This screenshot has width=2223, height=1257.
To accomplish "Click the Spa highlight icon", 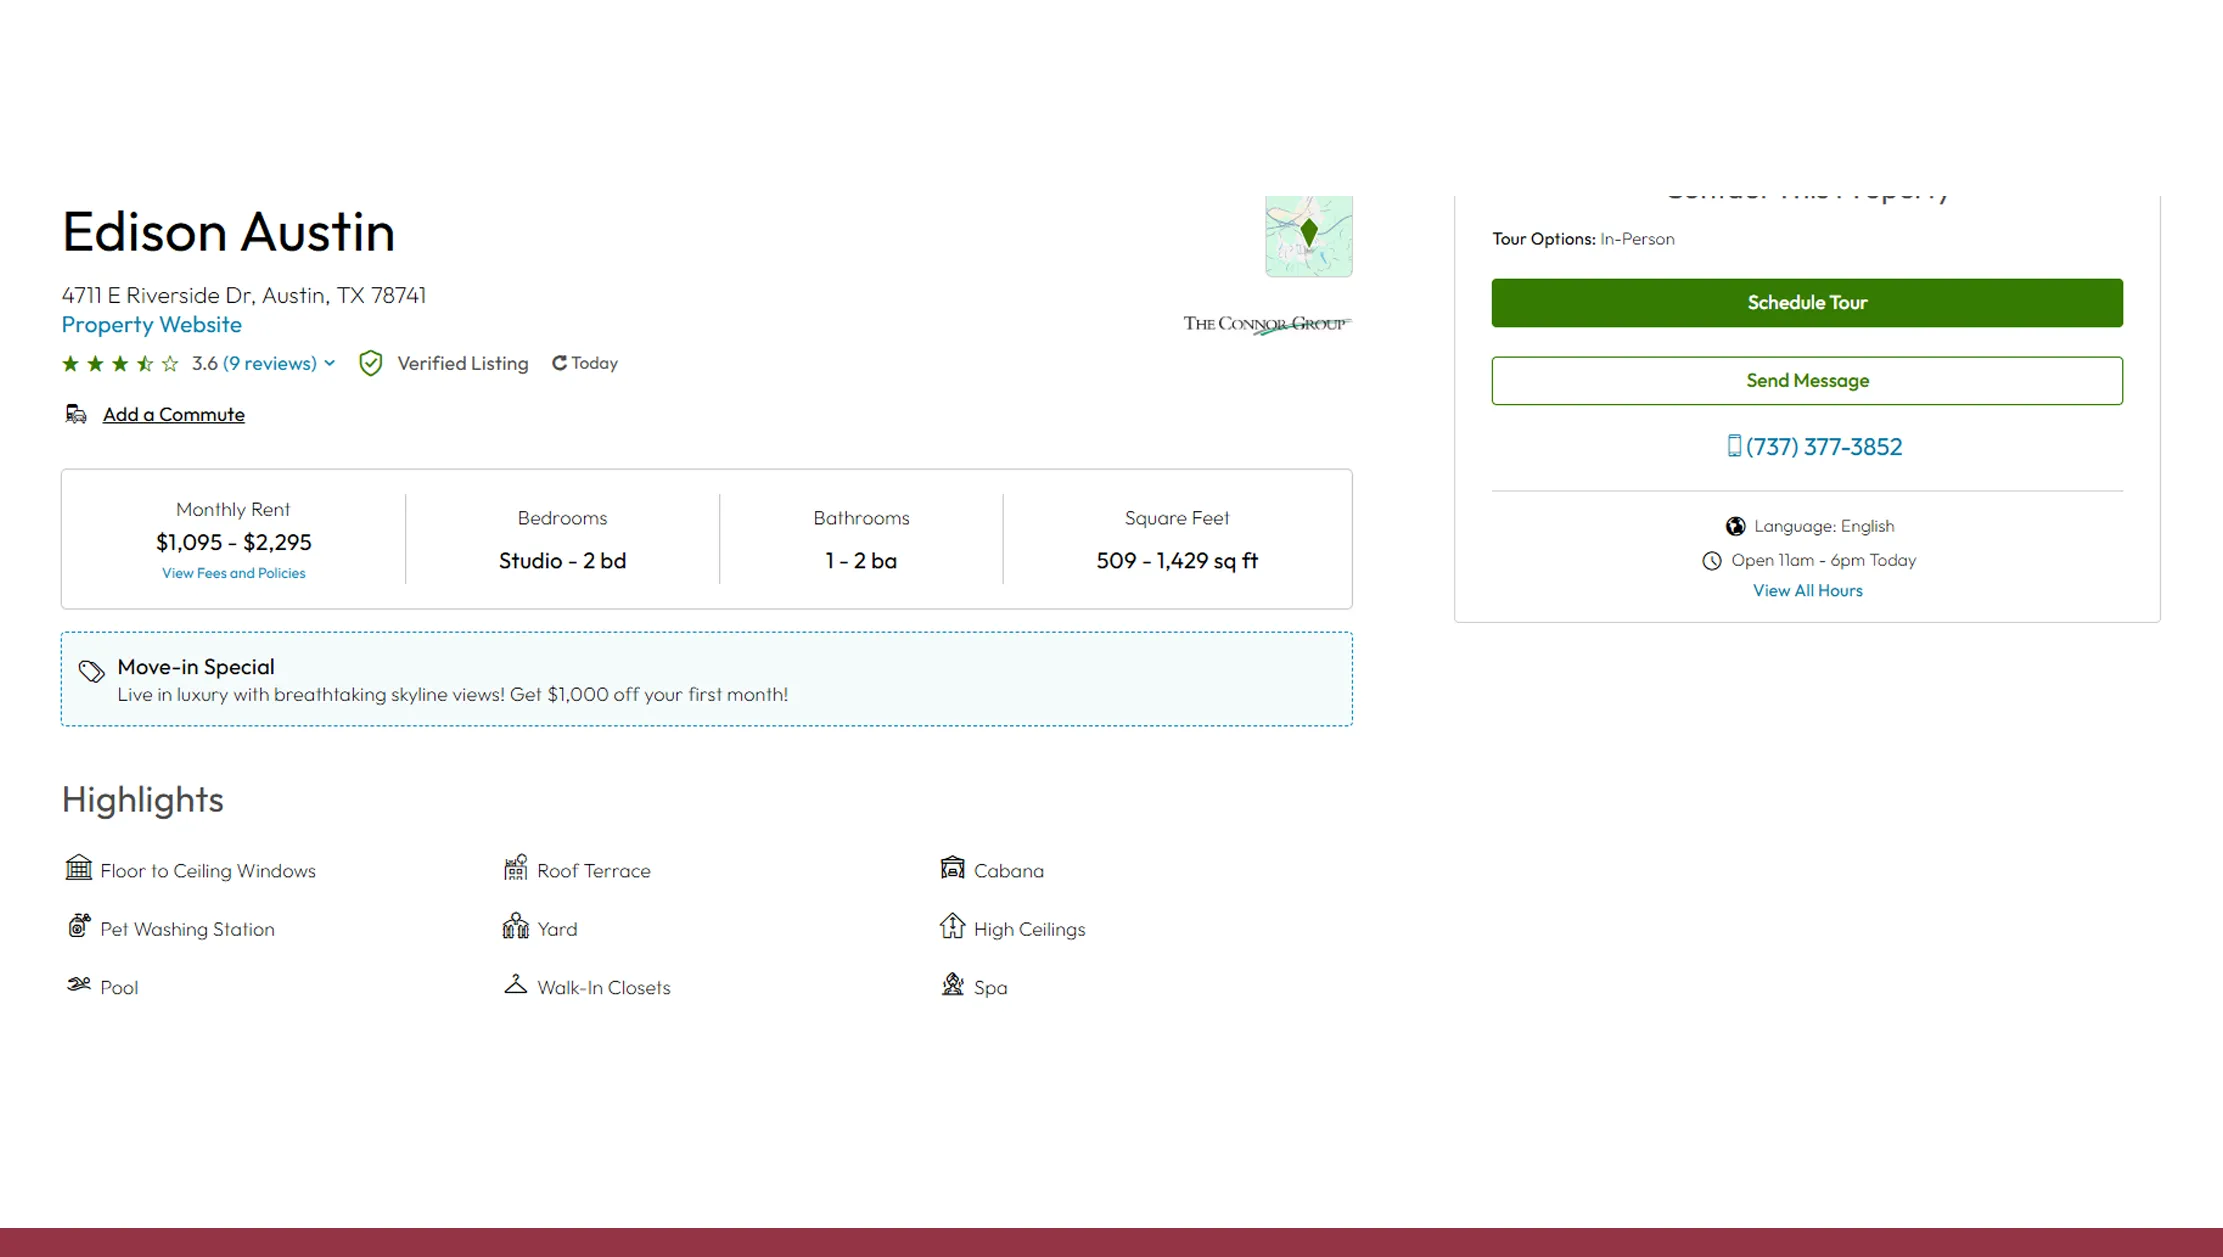I will 952,985.
